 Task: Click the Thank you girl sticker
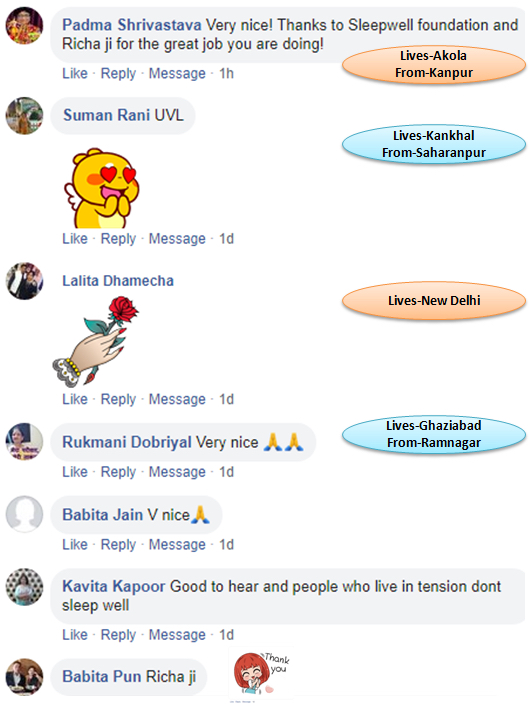coord(261,672)
